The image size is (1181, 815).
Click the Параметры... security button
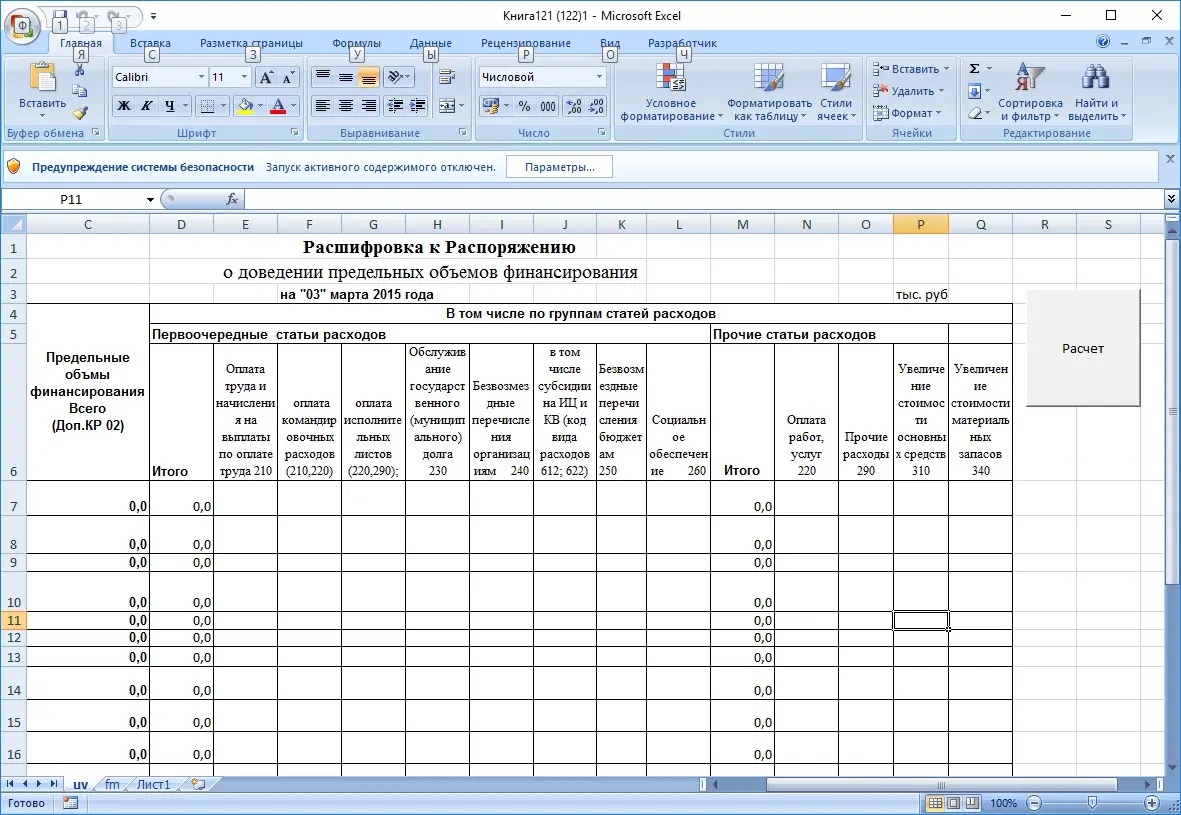(560, 167)
